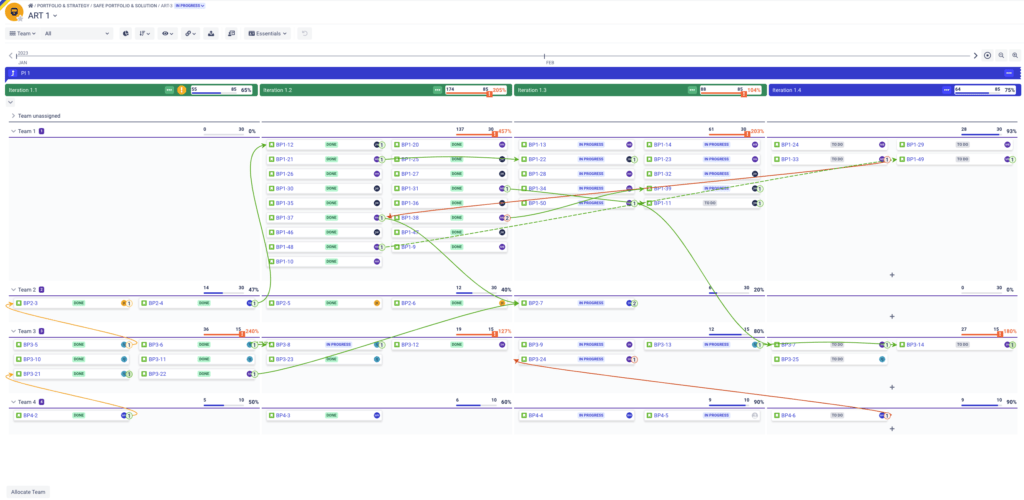Click the home icon in the breadcrumb
The image size is (1024, 500).
(31, 5)
